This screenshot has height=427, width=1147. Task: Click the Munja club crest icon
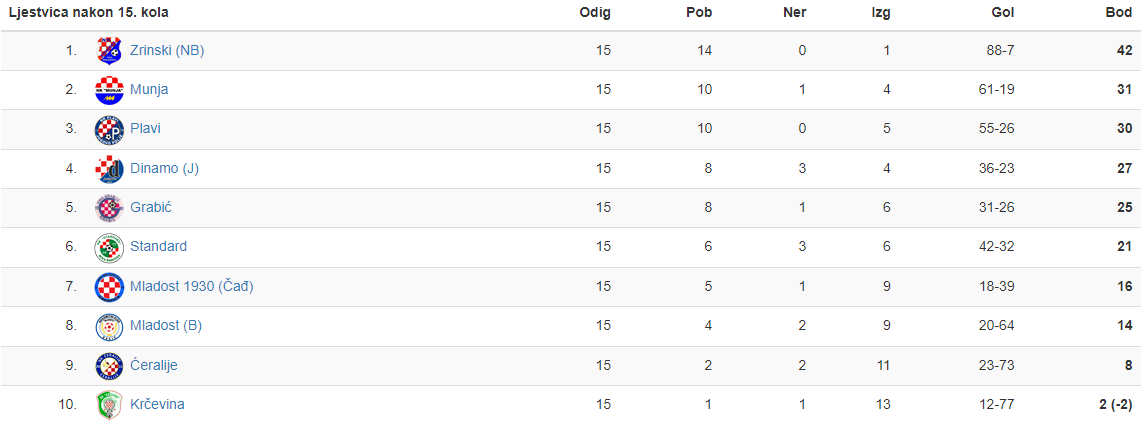(109, 90)
